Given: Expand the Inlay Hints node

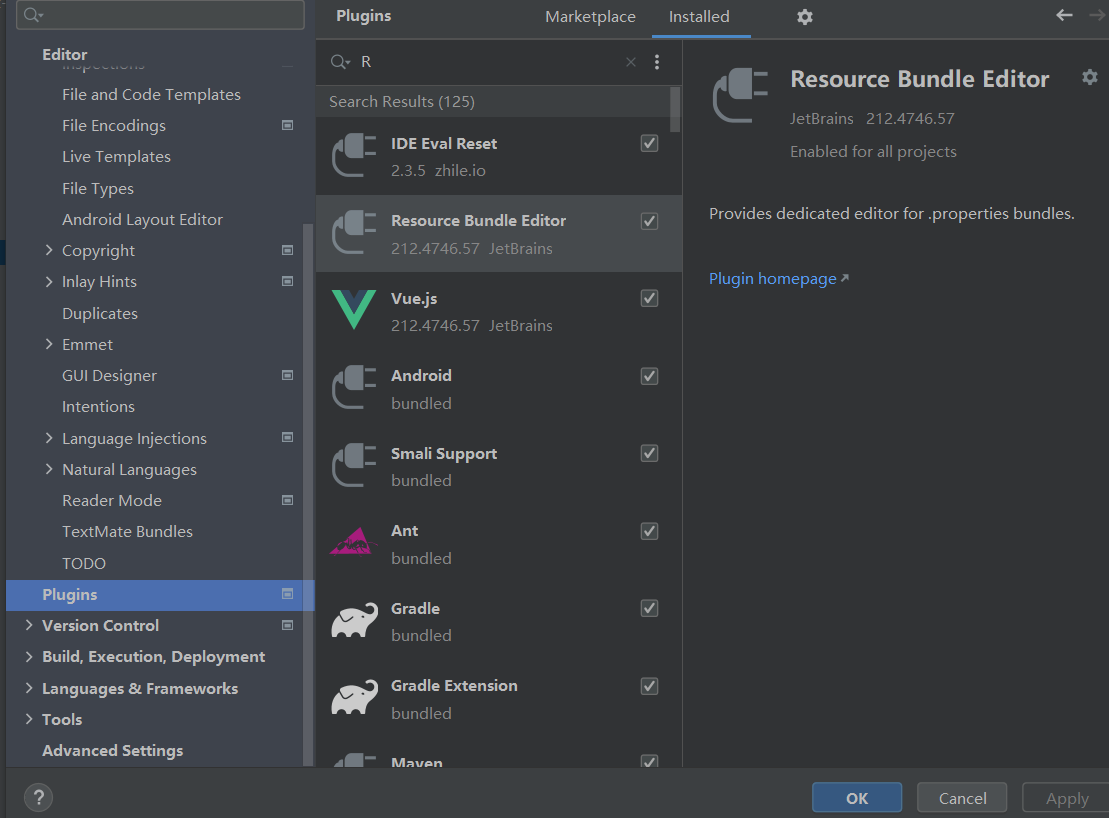Looking at the screenshot, I should tap(49, 281).
